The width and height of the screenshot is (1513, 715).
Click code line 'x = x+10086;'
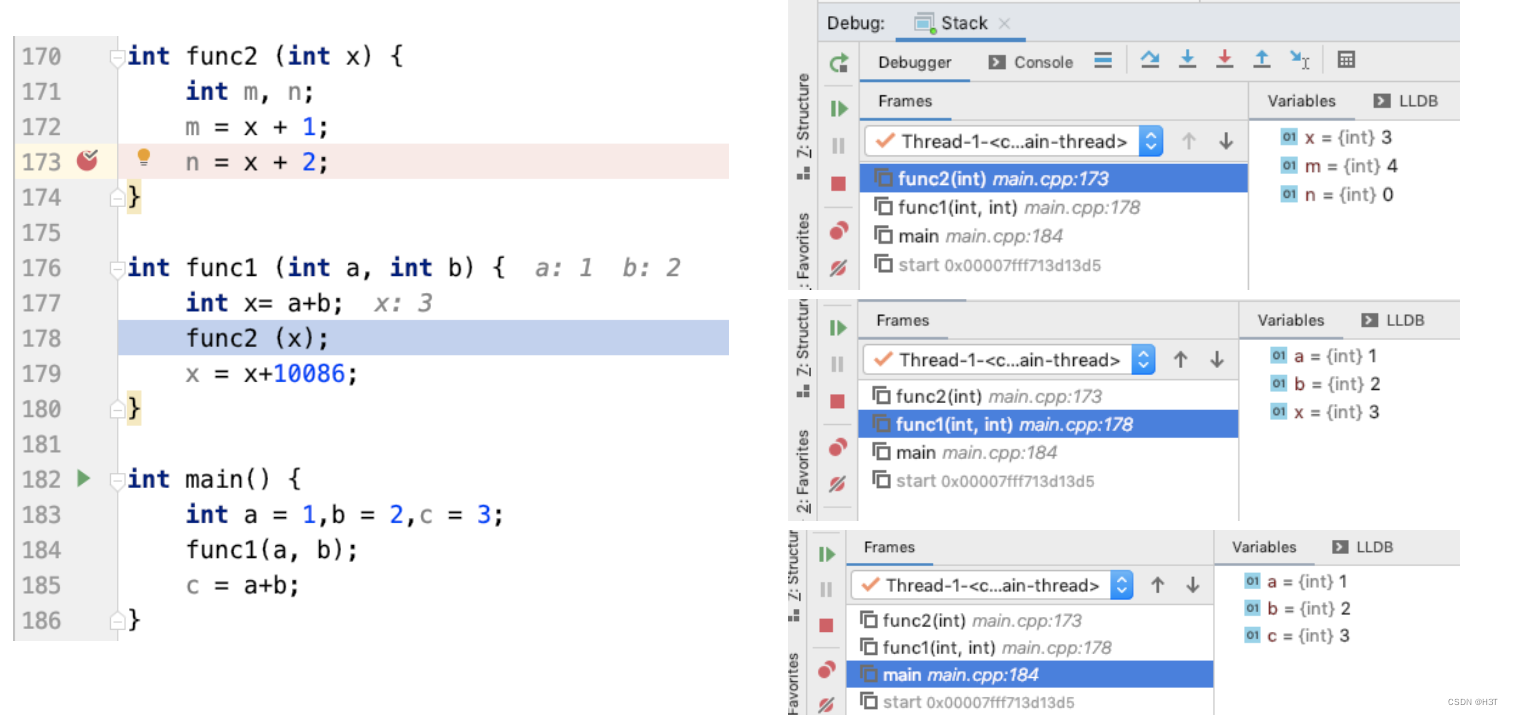pos(272,374)
